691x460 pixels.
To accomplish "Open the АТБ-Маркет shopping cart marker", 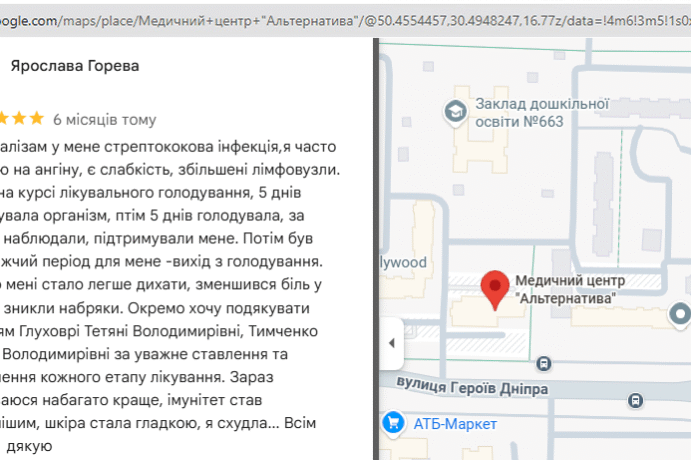I will (394, 424).
